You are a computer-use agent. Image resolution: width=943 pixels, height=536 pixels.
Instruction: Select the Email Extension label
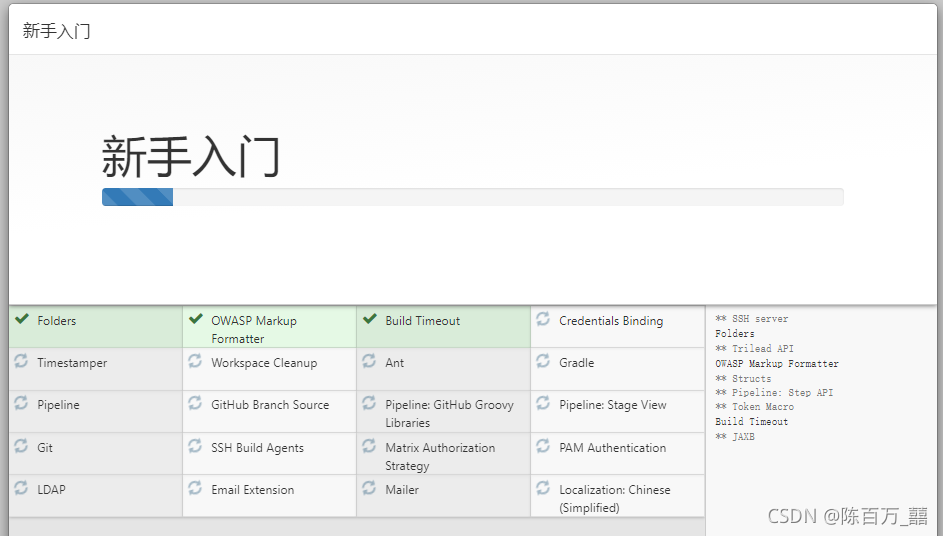click(x=253, y=490)
